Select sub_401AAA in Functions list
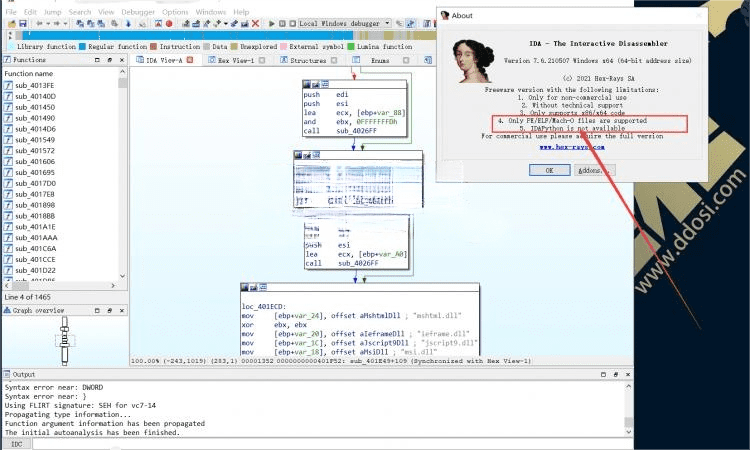 click(x=36, y=238)
